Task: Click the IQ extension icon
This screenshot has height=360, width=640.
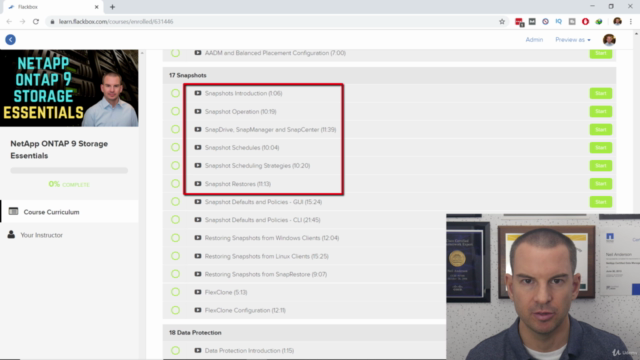Action: pos(558,22)
